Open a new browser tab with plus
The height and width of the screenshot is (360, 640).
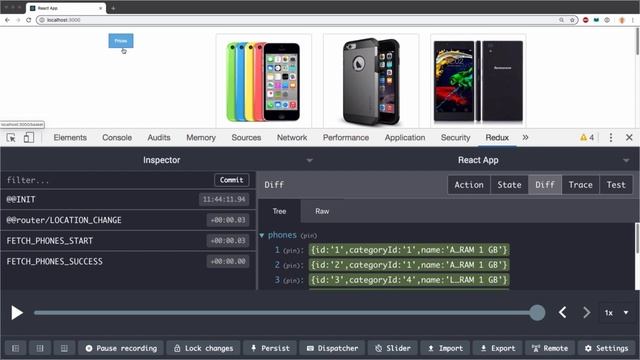113,8
